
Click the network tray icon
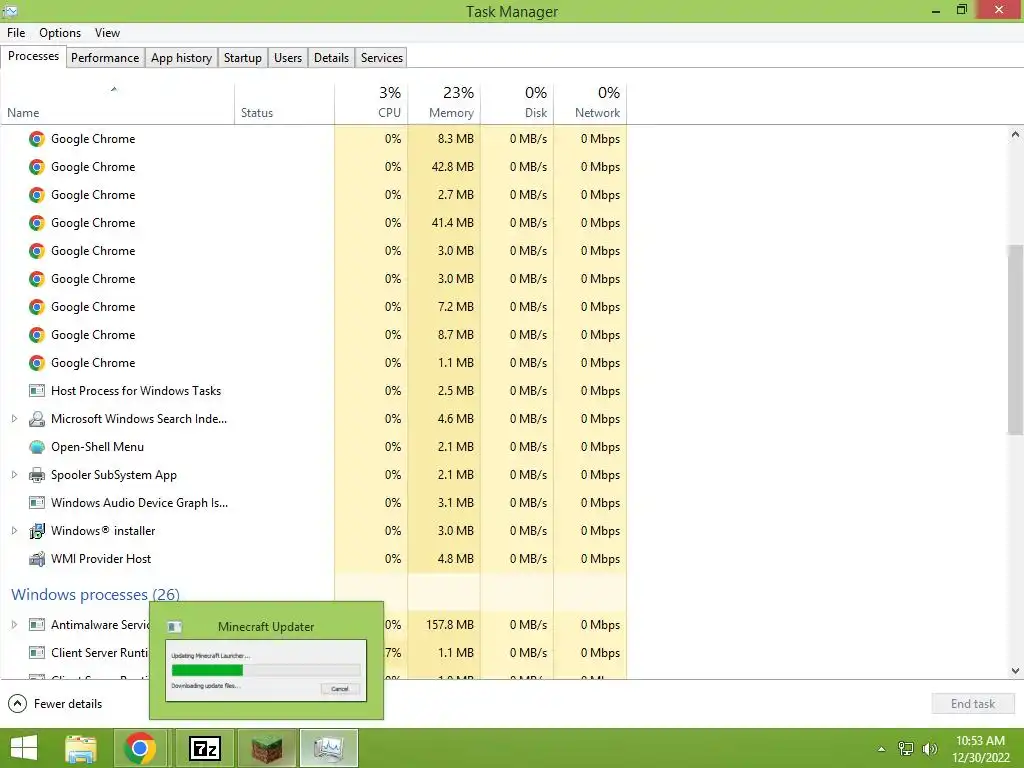[906, 749]
